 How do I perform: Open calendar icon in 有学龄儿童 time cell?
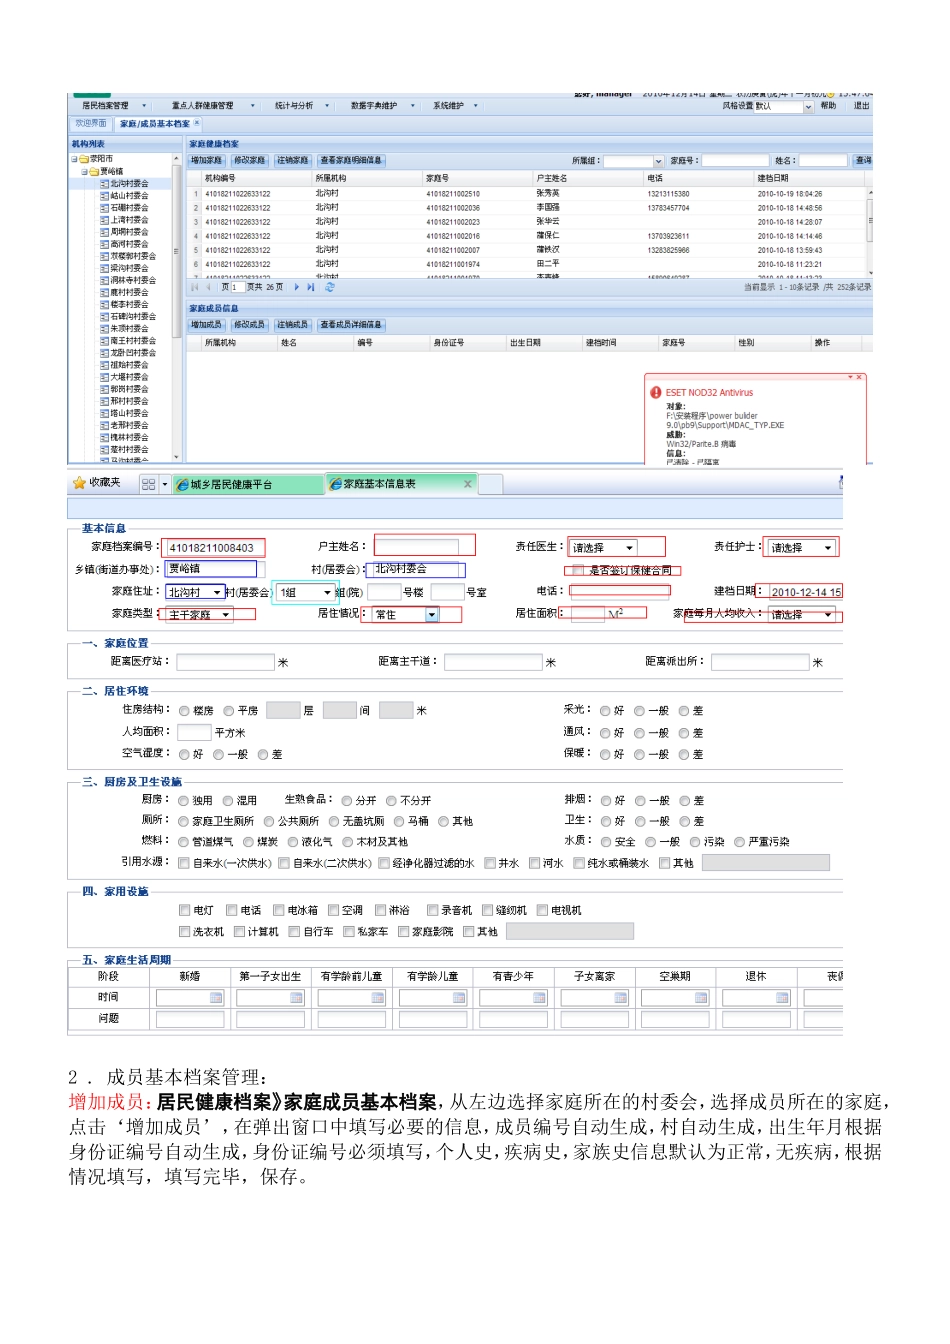(x=459, y=997)
